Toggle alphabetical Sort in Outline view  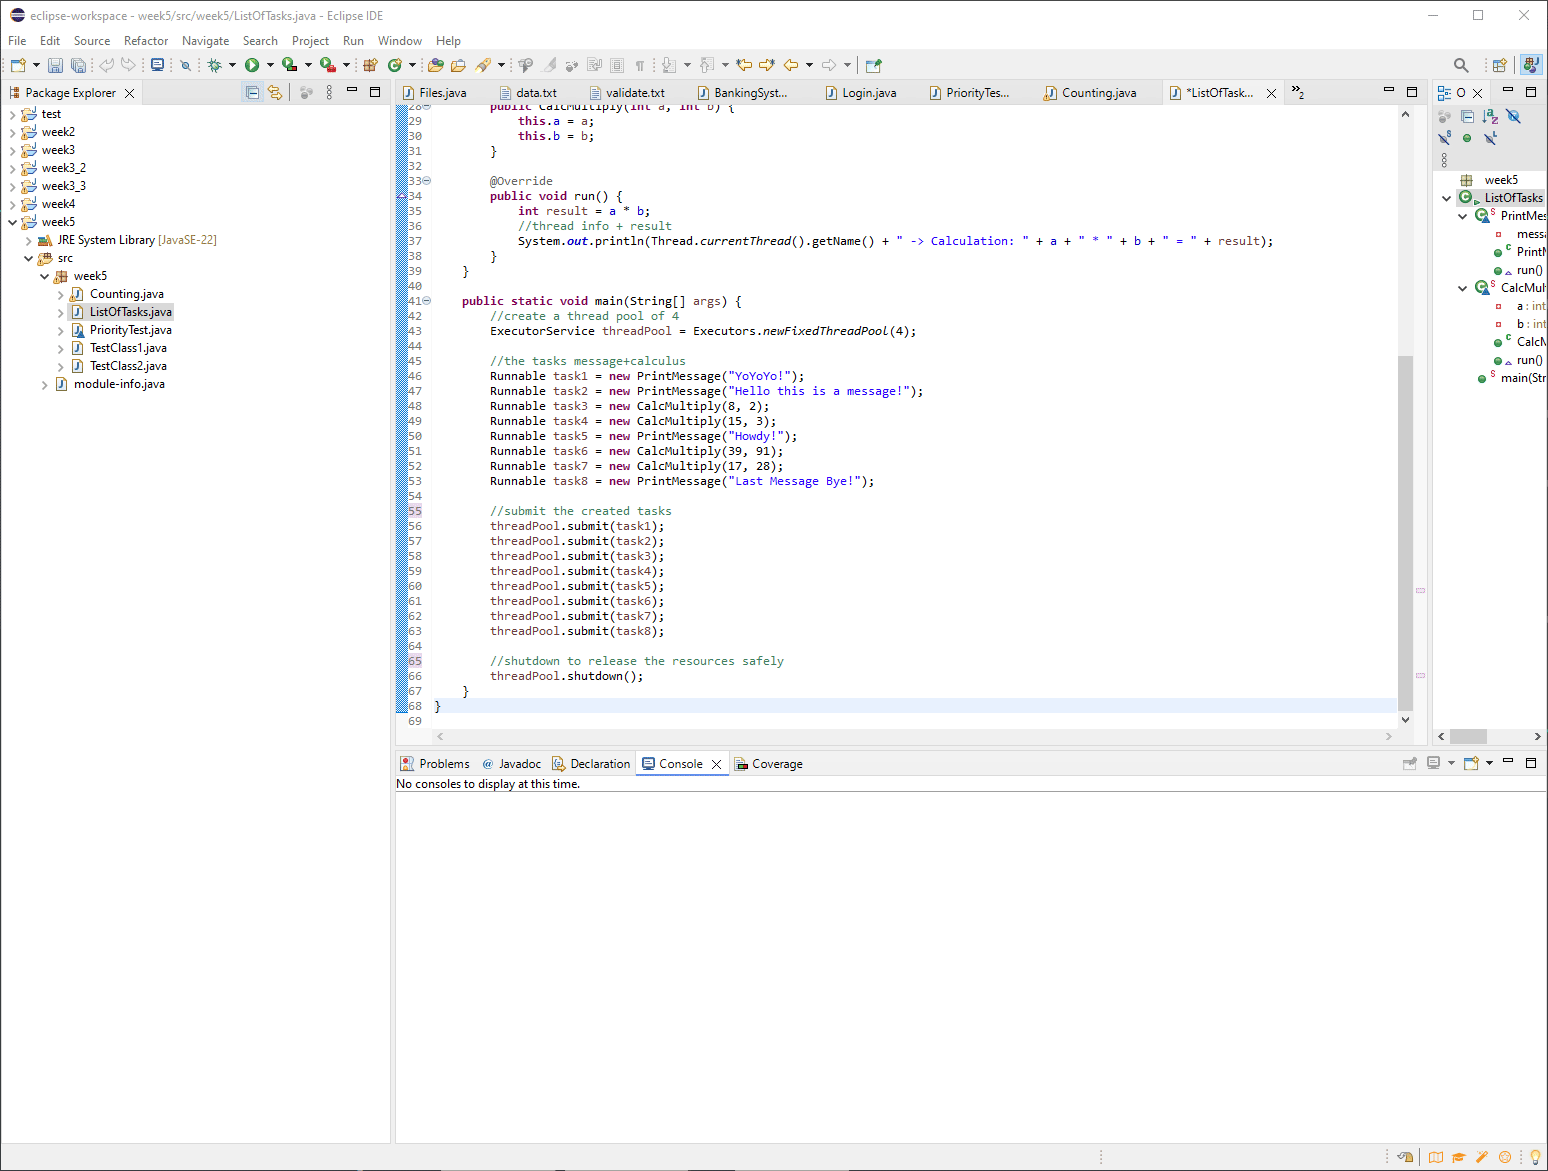tap(1490, 117)
